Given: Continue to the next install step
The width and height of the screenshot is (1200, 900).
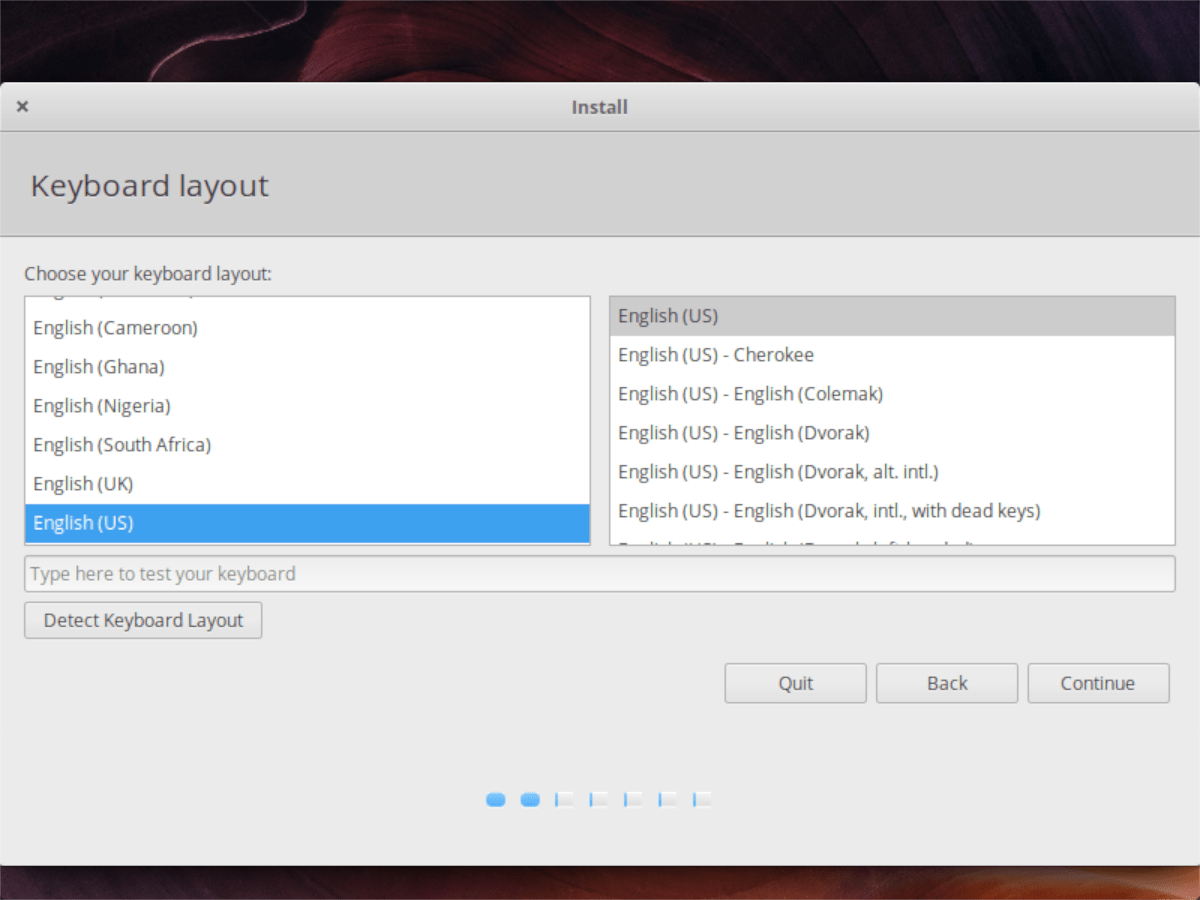Looking at the screenshot, I should click(x=1098, y=683).
